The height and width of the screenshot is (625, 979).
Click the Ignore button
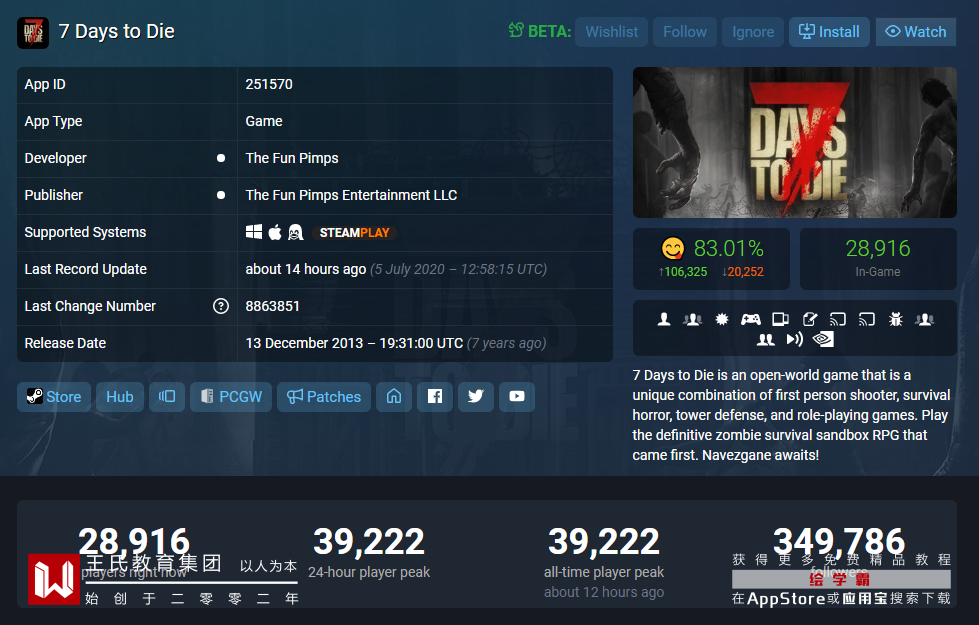(x=752, y=32)
